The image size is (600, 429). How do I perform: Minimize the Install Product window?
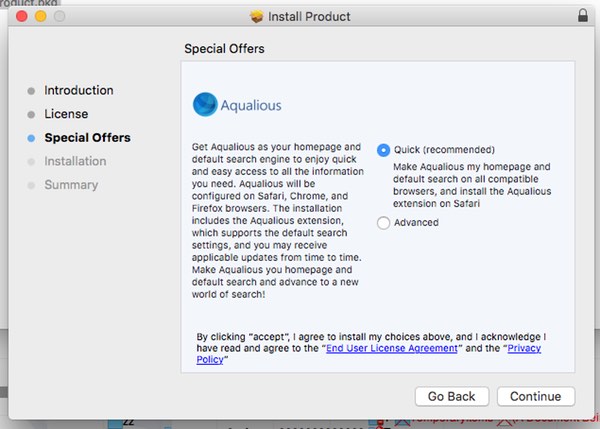(x=41, y=16)
